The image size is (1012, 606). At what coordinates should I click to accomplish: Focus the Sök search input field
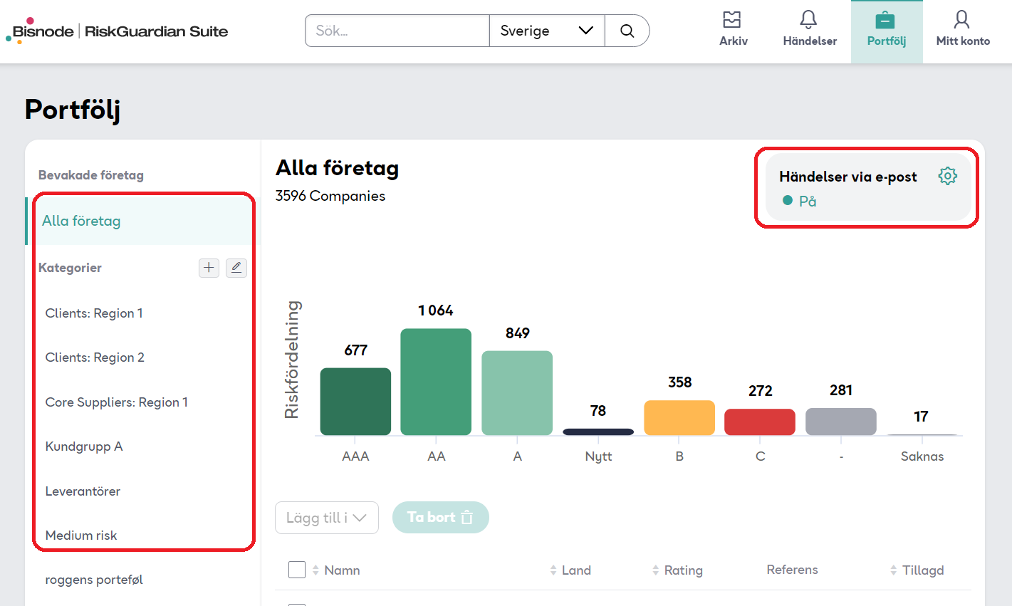coord(397,31)
